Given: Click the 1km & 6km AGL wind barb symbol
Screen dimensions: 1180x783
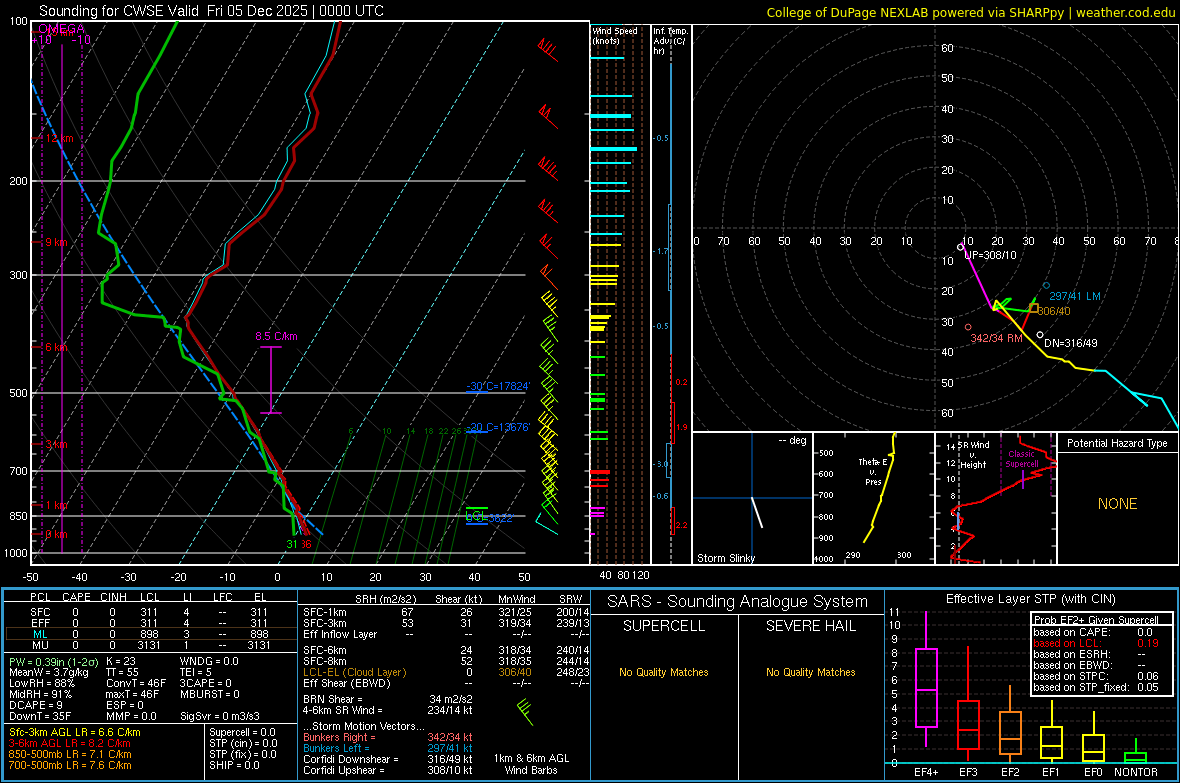Looking at the screenshot, I should click(525, 712).
